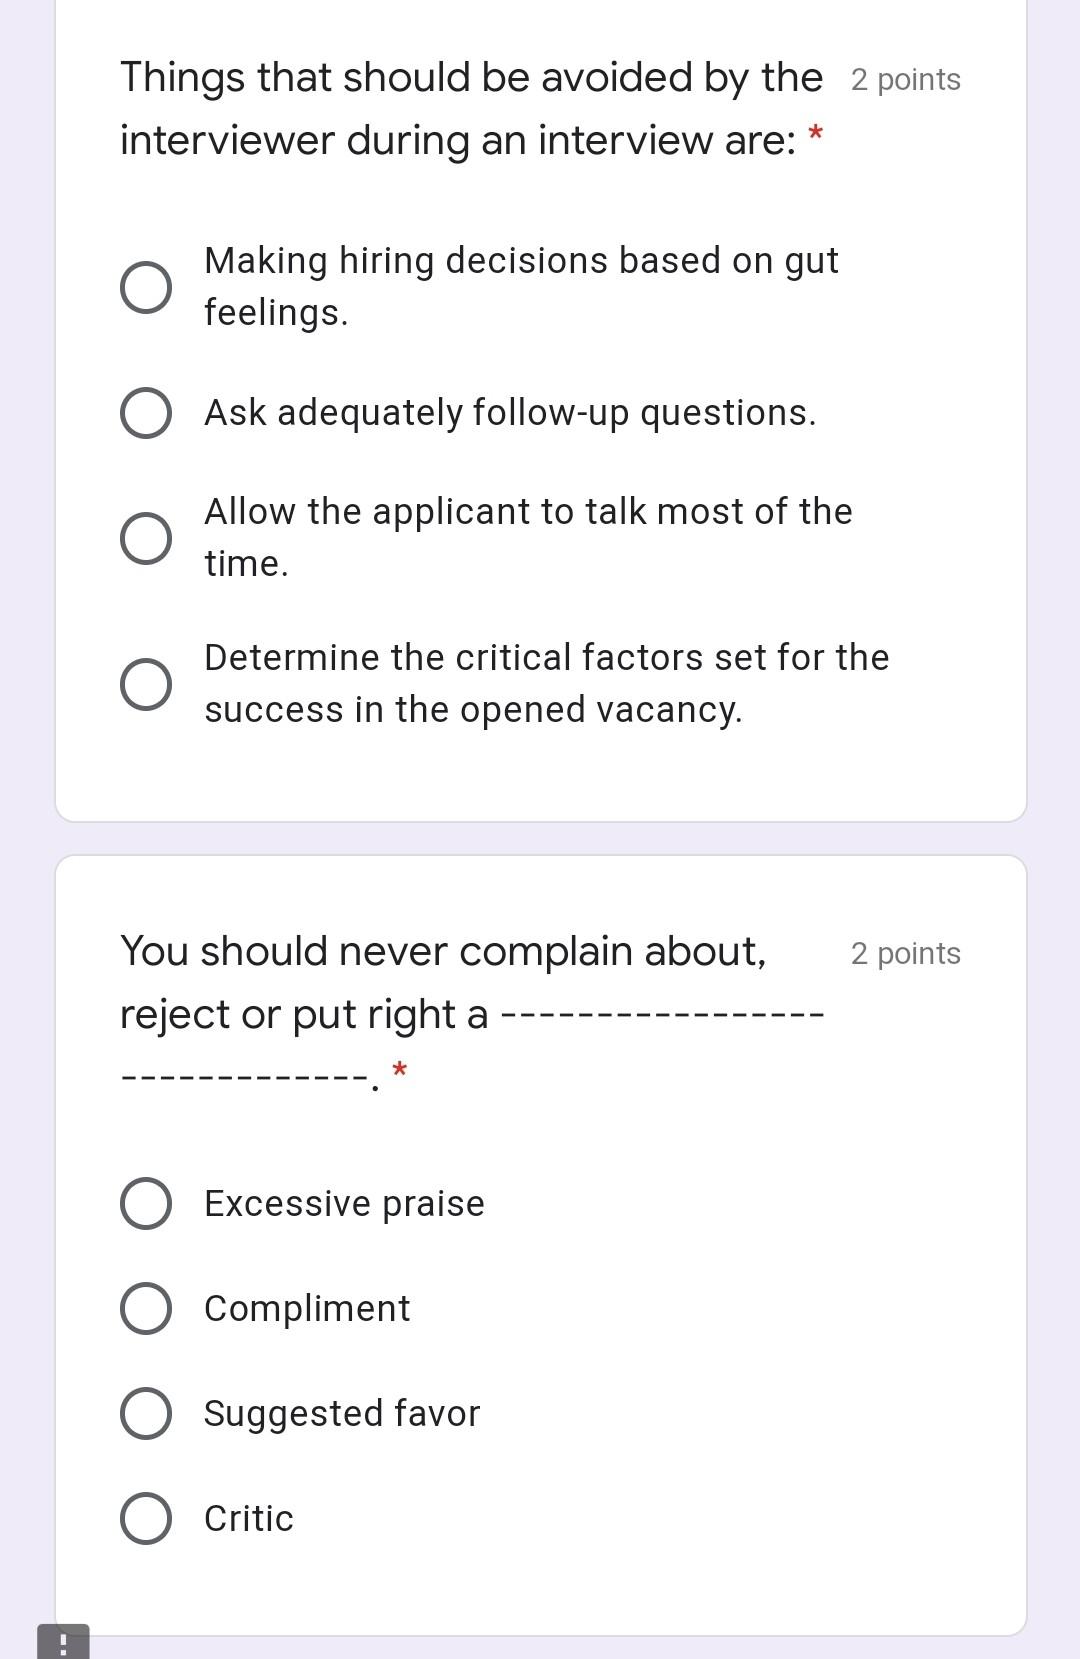The height and width of the screenshot is (1659, 1080).
Task: Click the blank dashed line in the second question
Action: tap(660, 1015)
